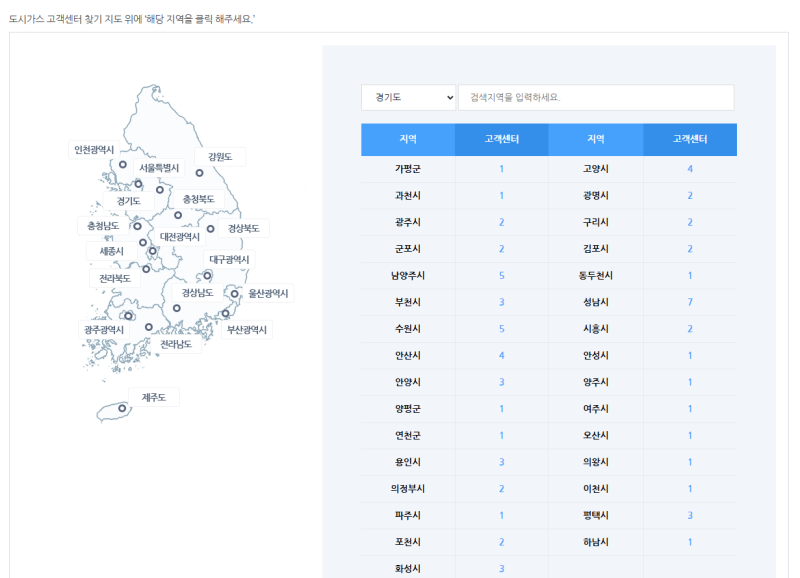Click the map marker beside 인천광역시
Image resolution: width=800 pixels, height=578 pixels.
pos(123,164)
